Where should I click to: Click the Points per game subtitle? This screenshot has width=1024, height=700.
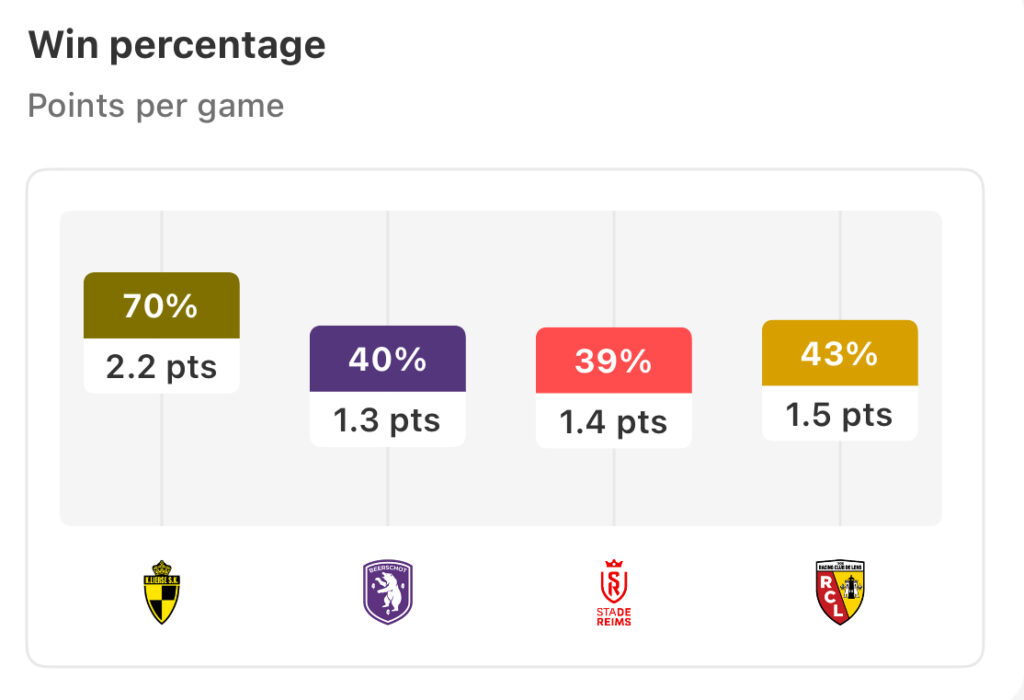pyautogui.click(x=155, y=106)
